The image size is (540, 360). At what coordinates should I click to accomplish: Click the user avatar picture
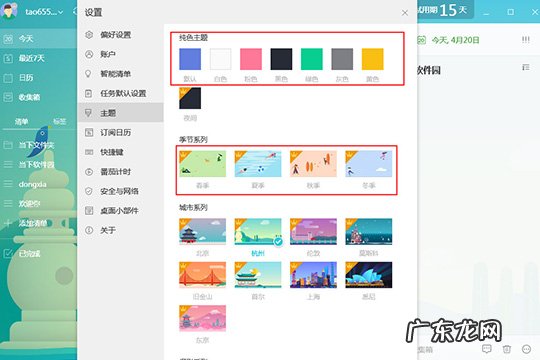(x=10, y=10)
